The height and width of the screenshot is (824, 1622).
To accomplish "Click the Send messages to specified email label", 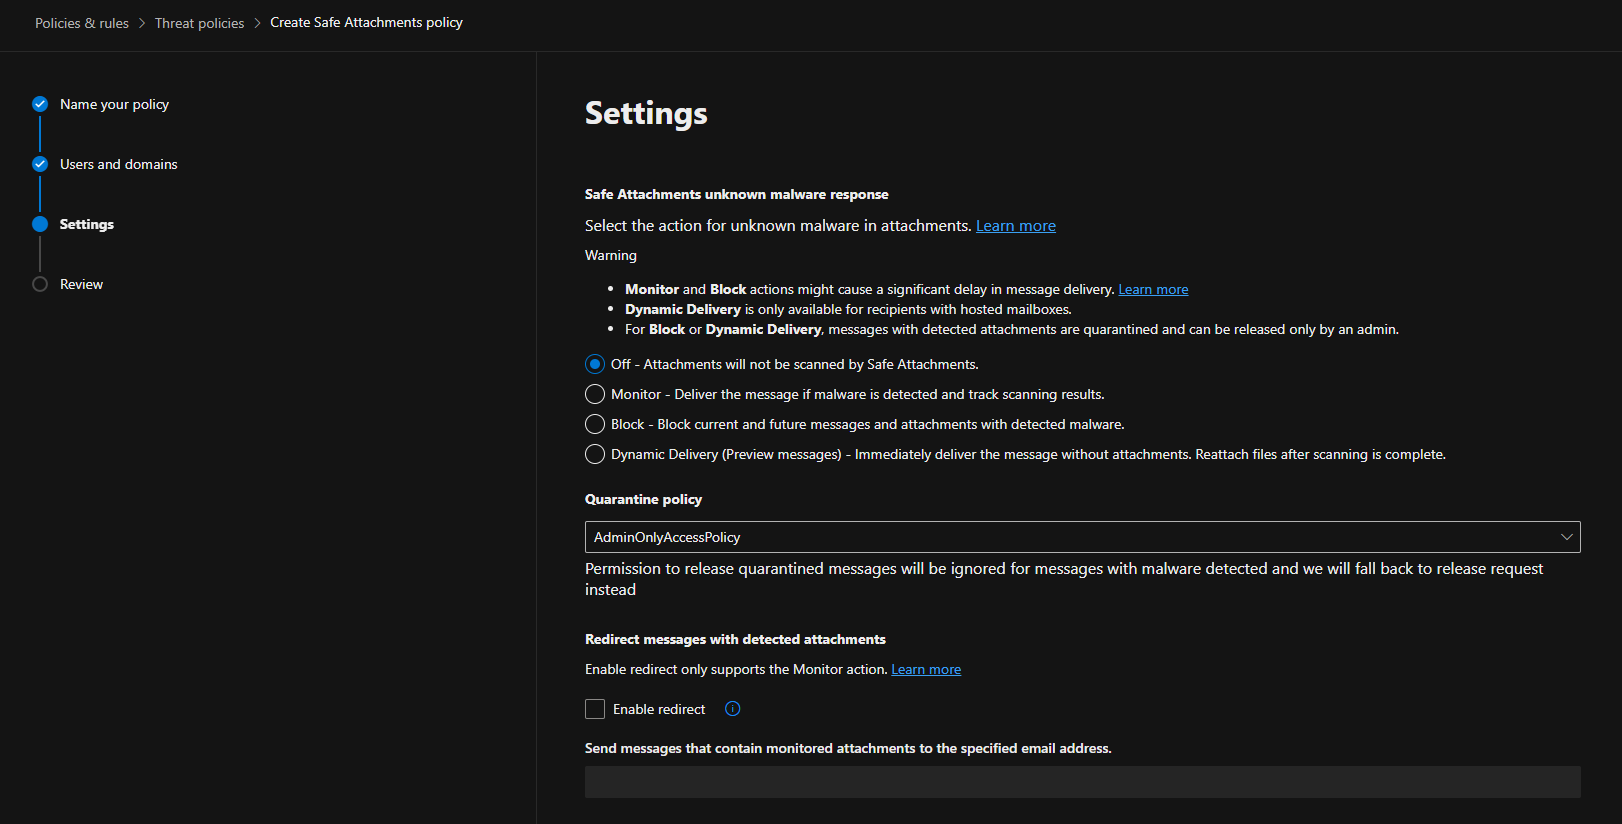I will tap(848, 748).
